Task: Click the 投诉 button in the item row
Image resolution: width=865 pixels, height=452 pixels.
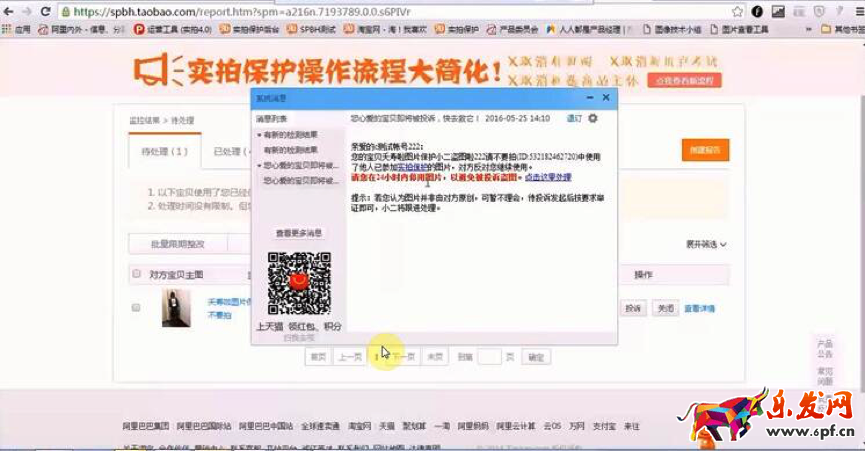Action: 633,309
